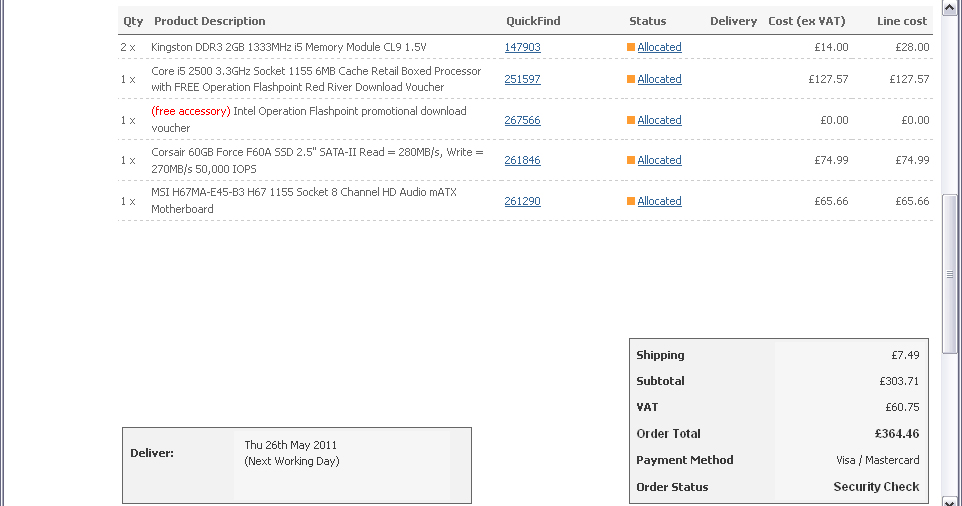
Task: Click Allocated link for Core i5 processor
Action: [659, 79]
